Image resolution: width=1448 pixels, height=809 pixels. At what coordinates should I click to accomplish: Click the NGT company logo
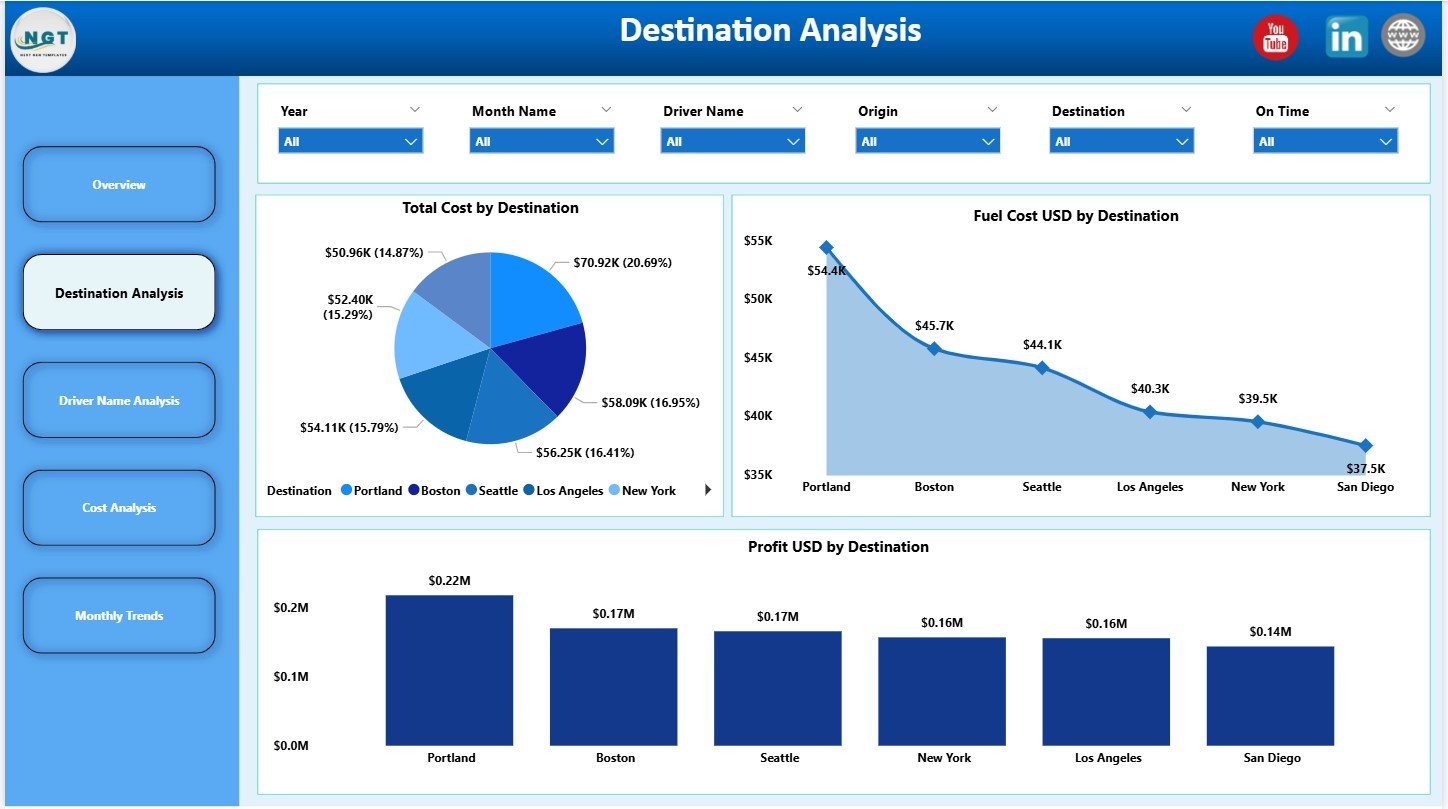pos(42,40)
